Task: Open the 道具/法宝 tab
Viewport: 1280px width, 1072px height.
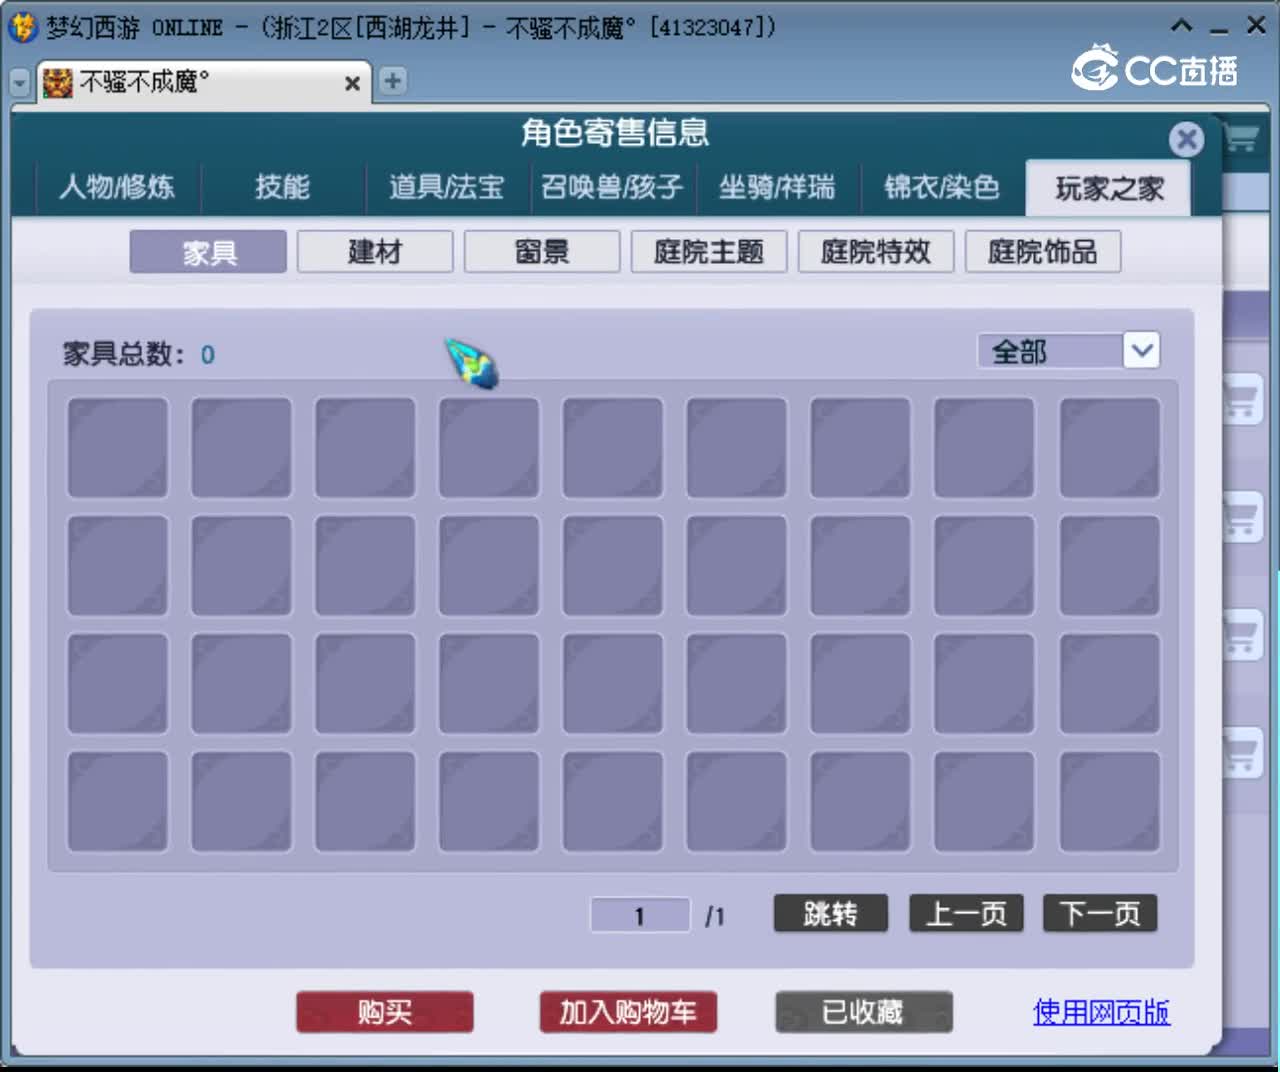Action: (x=446, y=187)
